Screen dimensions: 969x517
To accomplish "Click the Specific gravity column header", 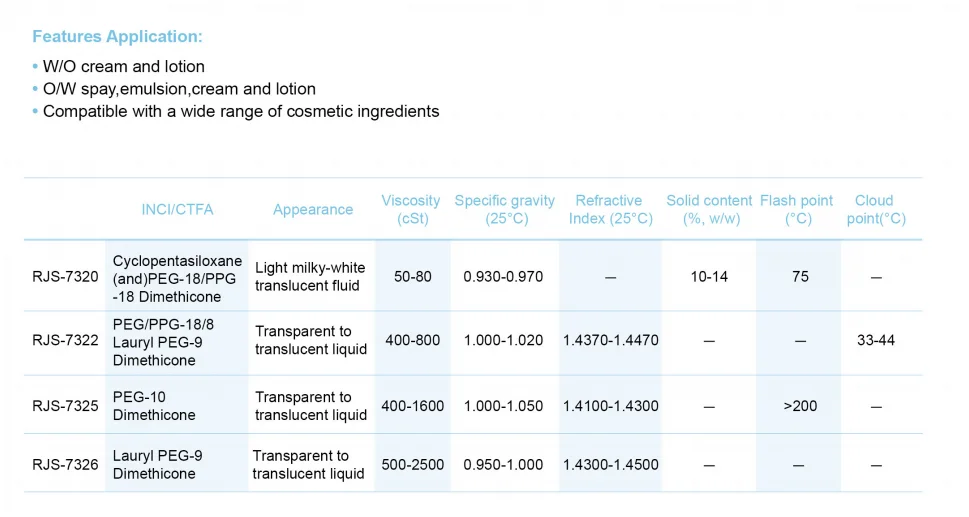I will 505,209.
